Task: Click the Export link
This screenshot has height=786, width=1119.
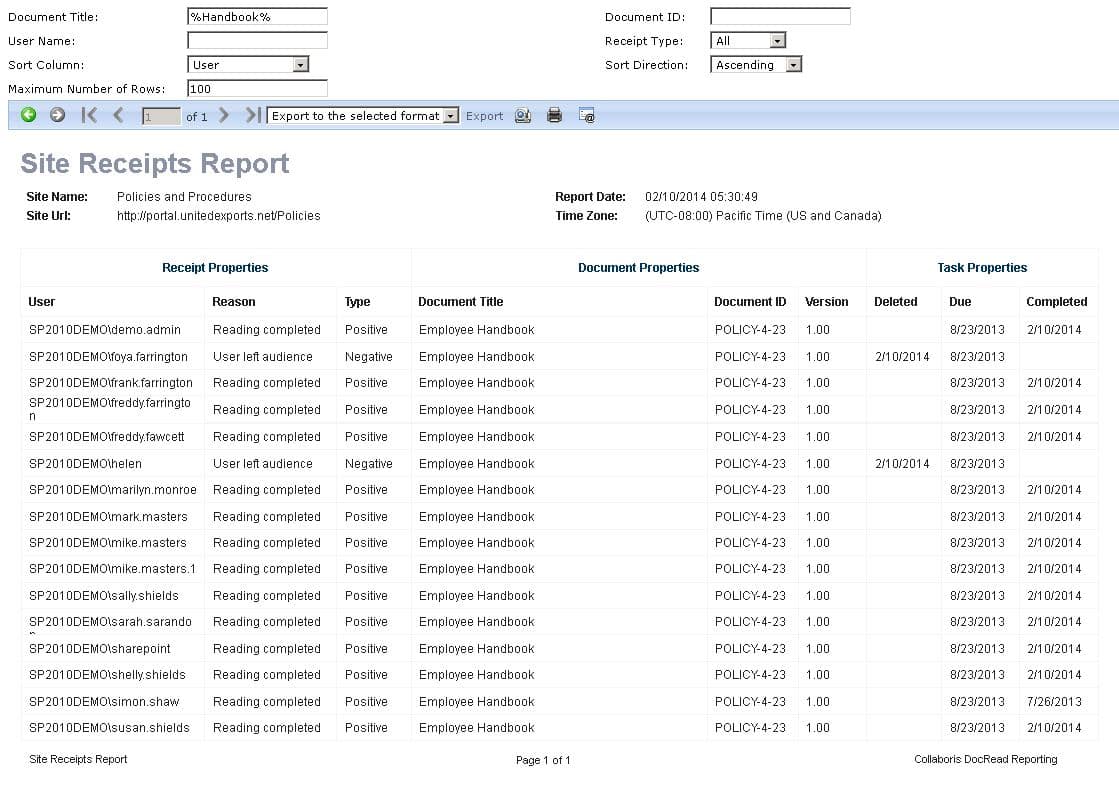Action: tap(484, 116)
